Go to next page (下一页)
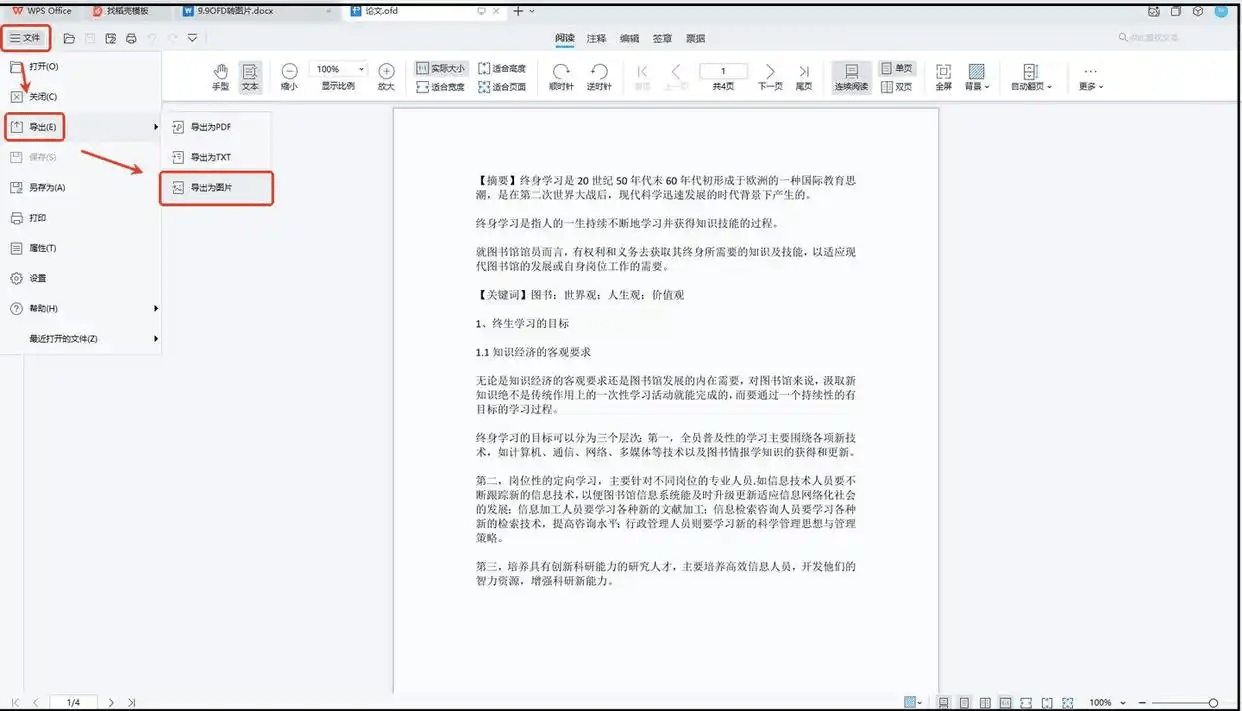This screenshot has width=1242, height=711. click(769, 77)
